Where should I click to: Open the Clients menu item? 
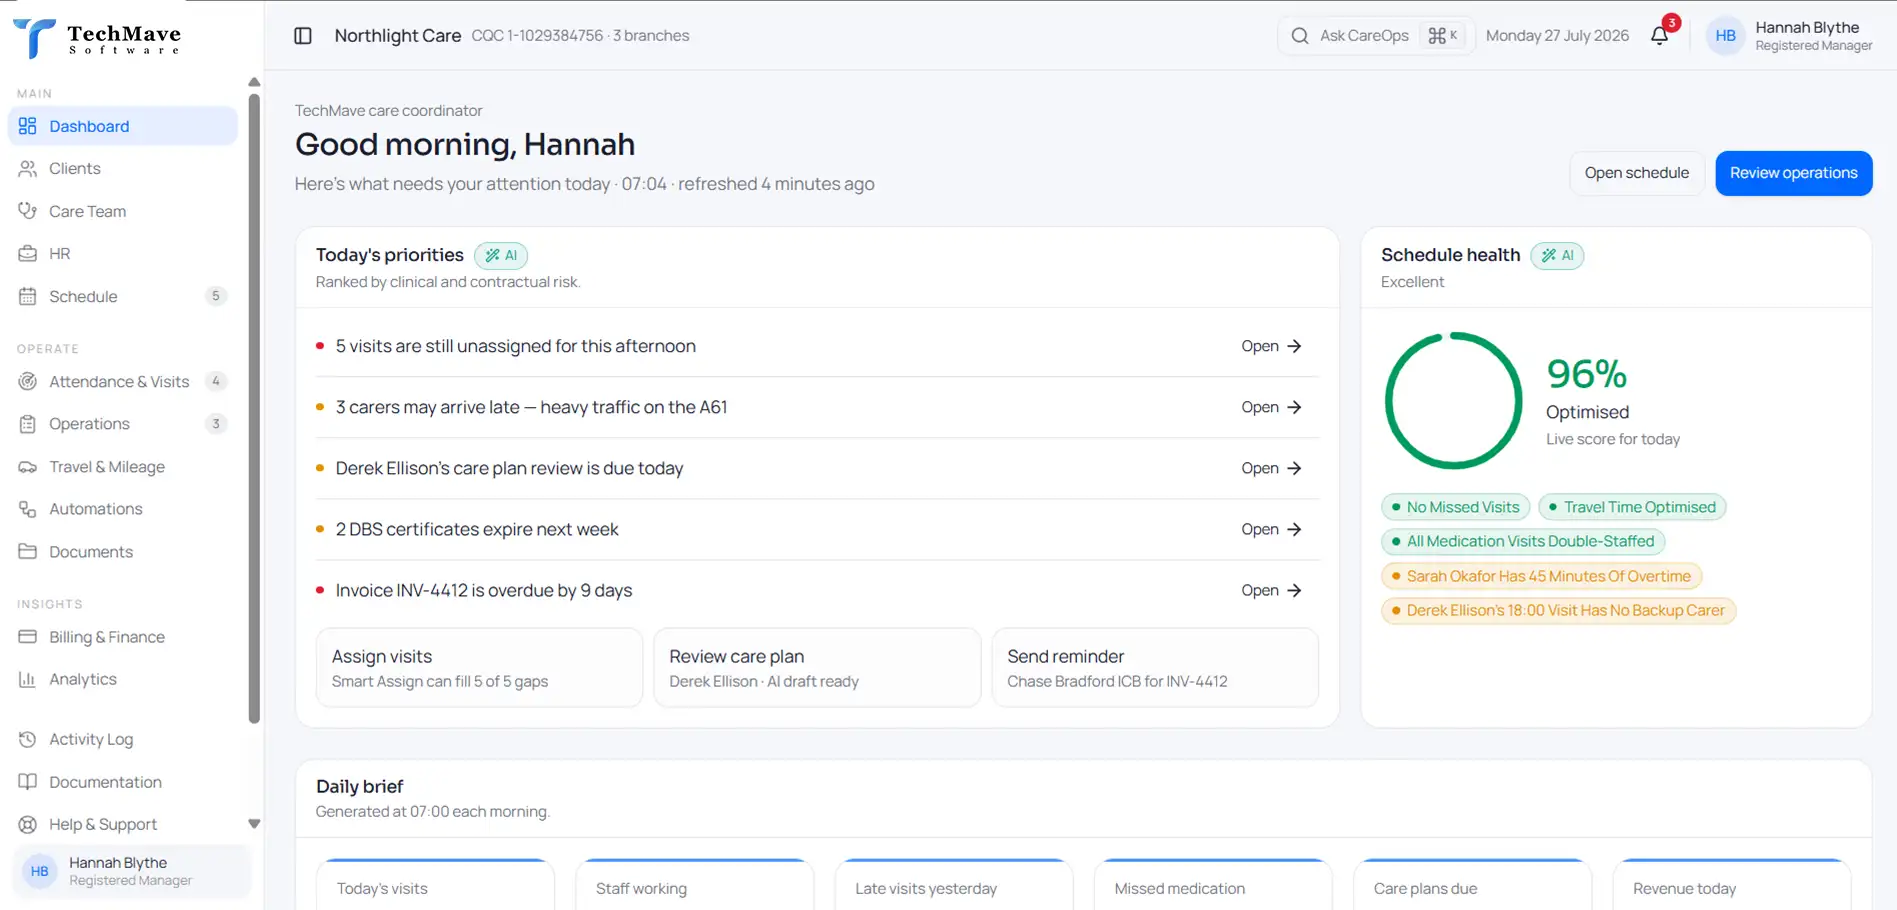123,168
